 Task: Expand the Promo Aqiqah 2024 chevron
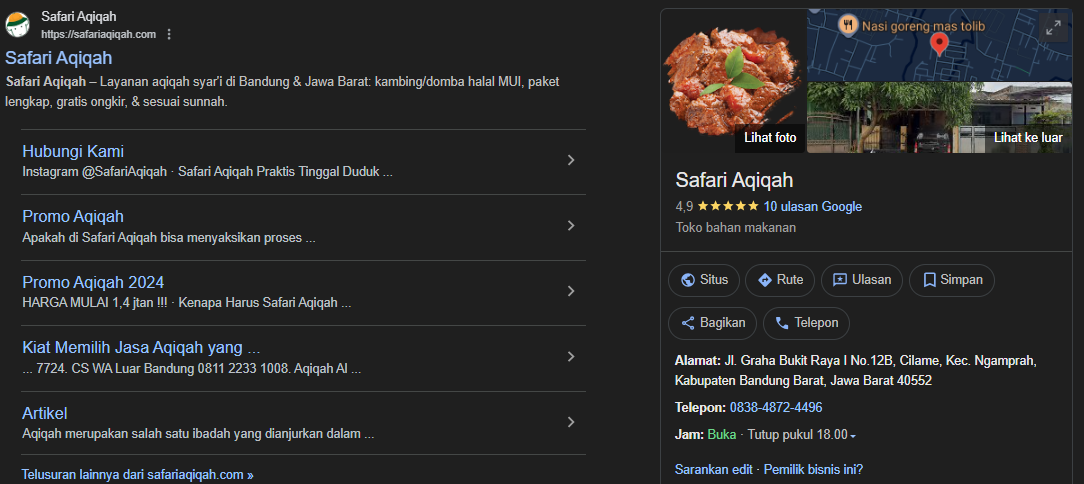pos(570,291)
